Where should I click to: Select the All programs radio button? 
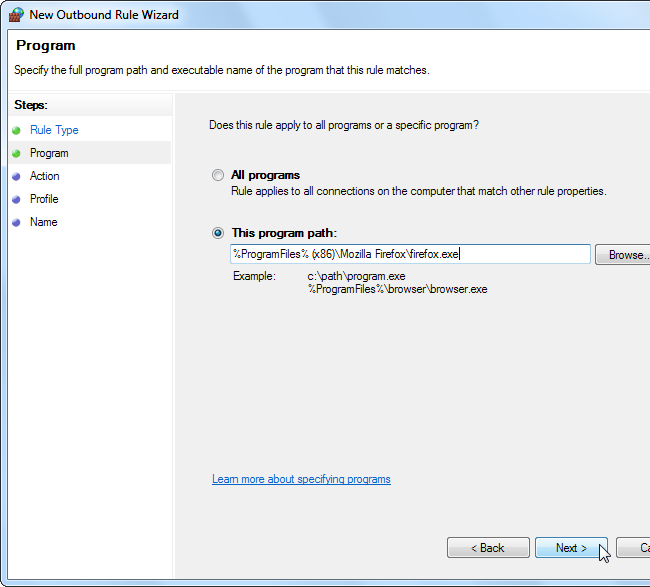(218, 175)
